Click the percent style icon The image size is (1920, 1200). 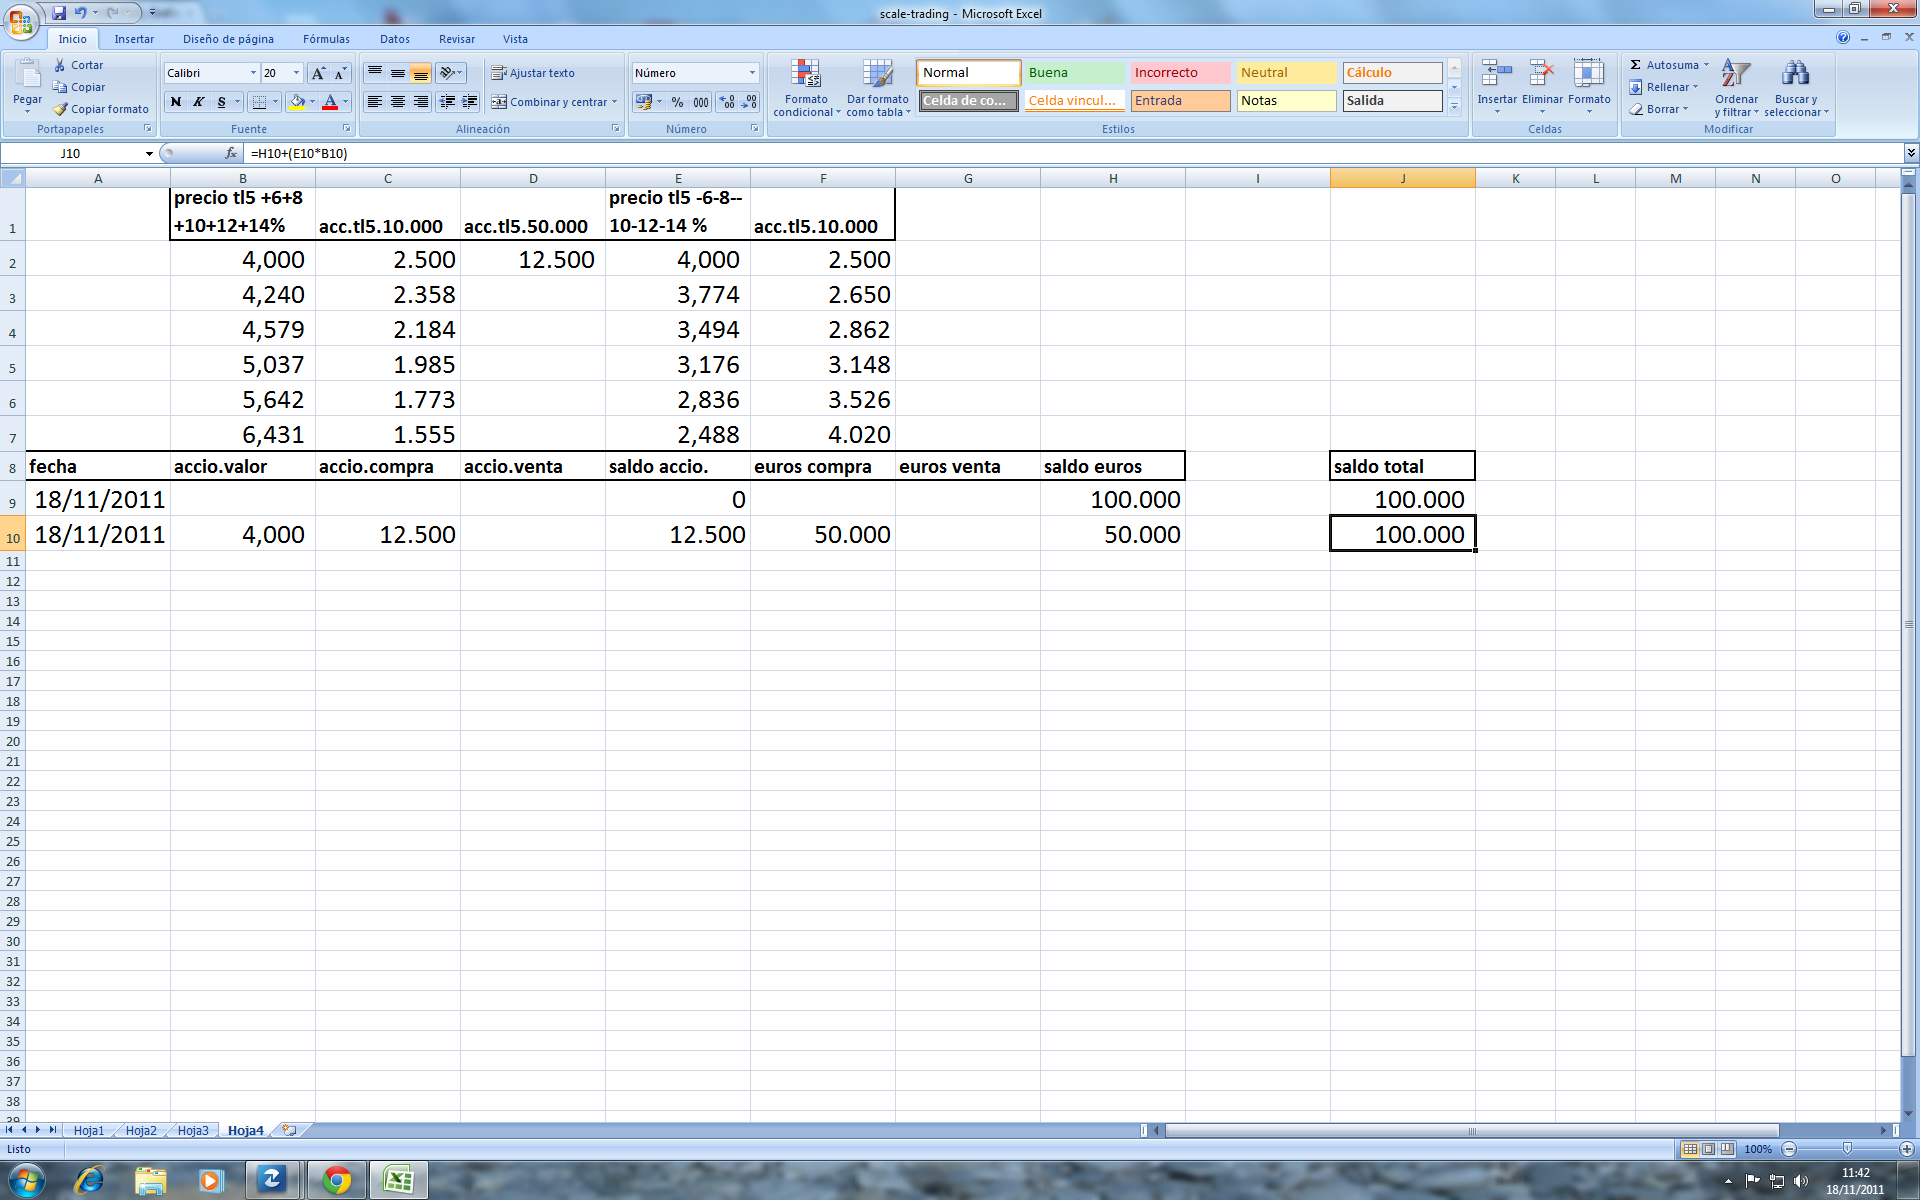click(x=677, y=102)
